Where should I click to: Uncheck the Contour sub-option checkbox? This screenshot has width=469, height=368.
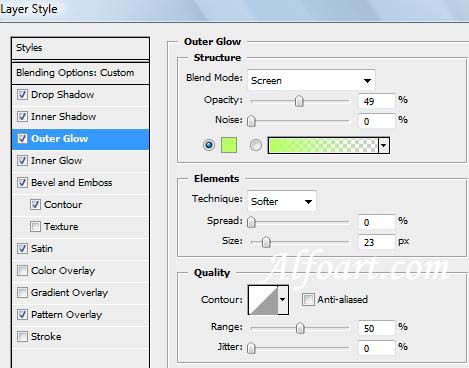click(x=35, y=204)
